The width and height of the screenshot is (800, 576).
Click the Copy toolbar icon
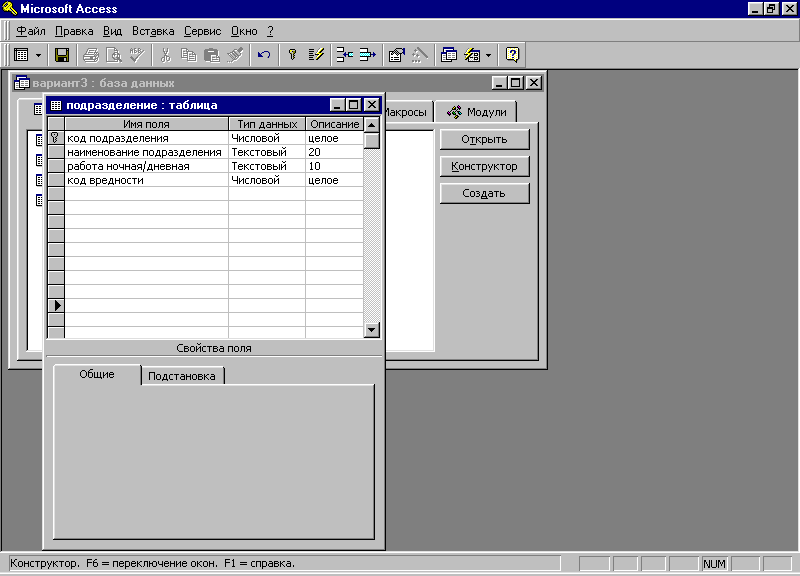(189, 55)
